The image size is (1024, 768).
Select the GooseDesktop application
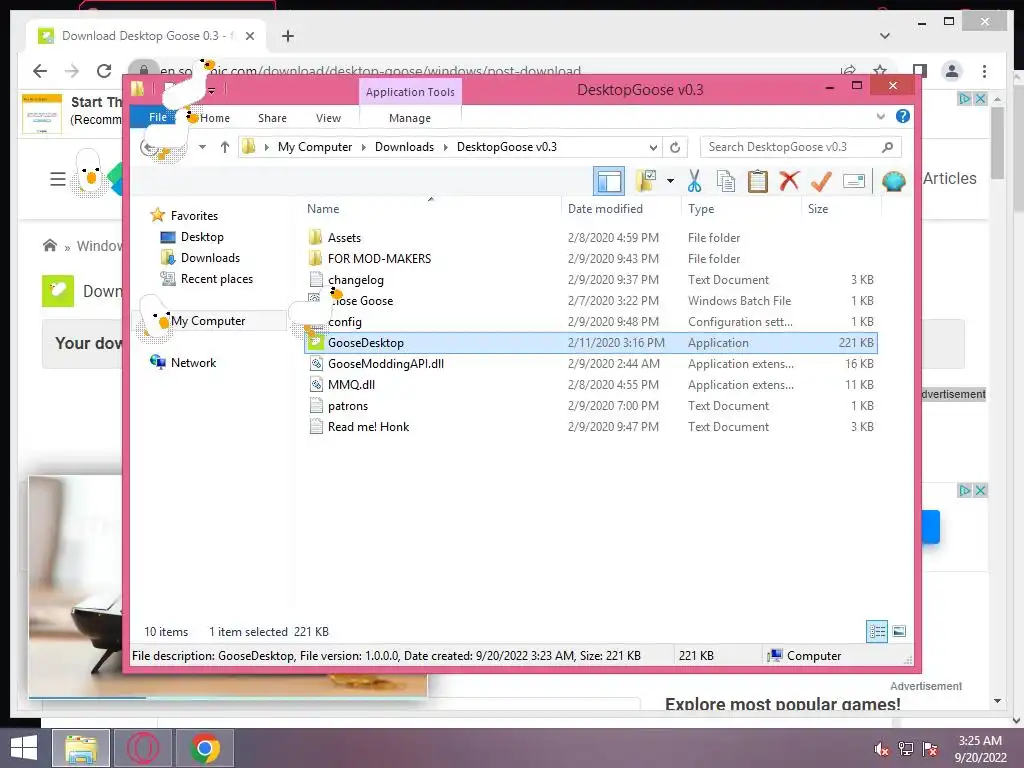tap(591, 343)
